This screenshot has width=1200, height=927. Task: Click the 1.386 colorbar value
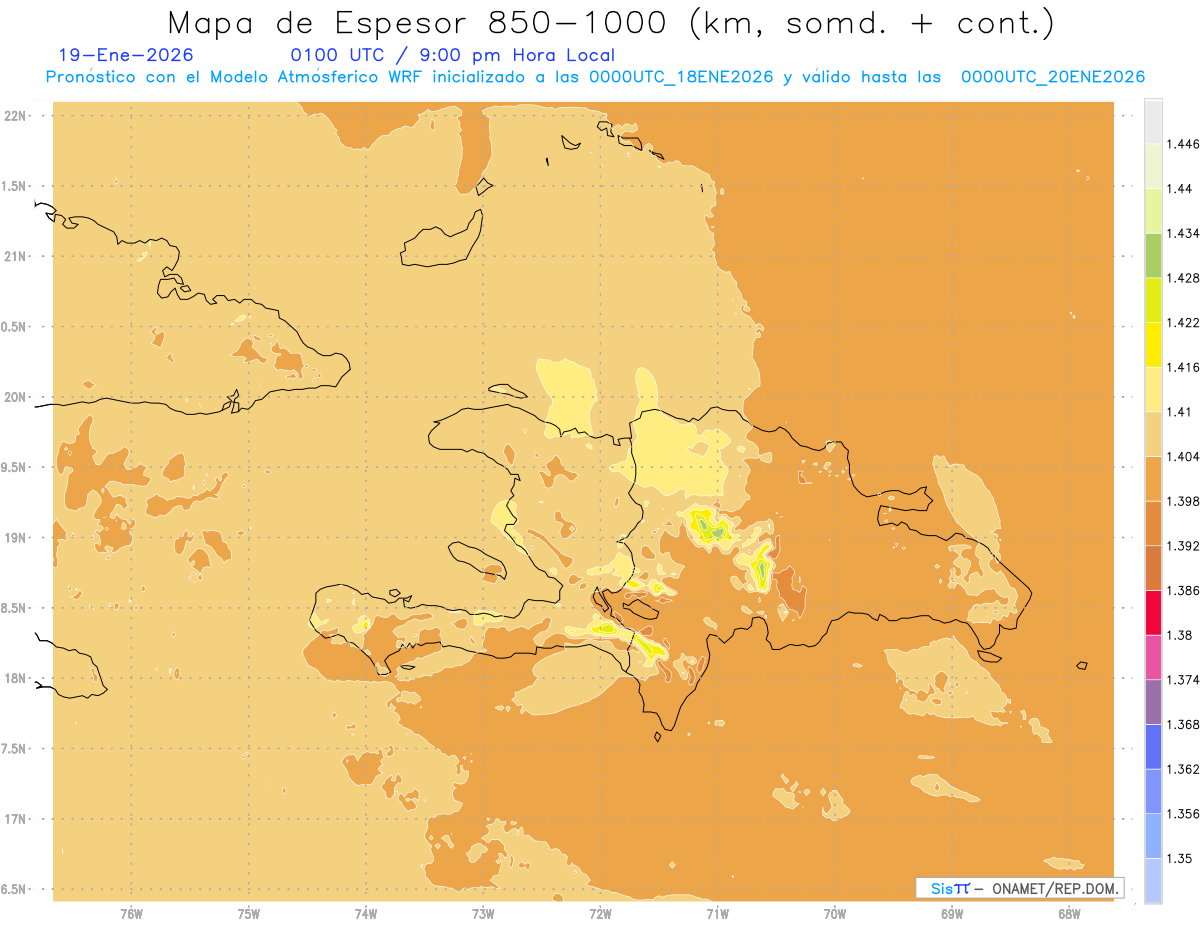(1183, 591)
